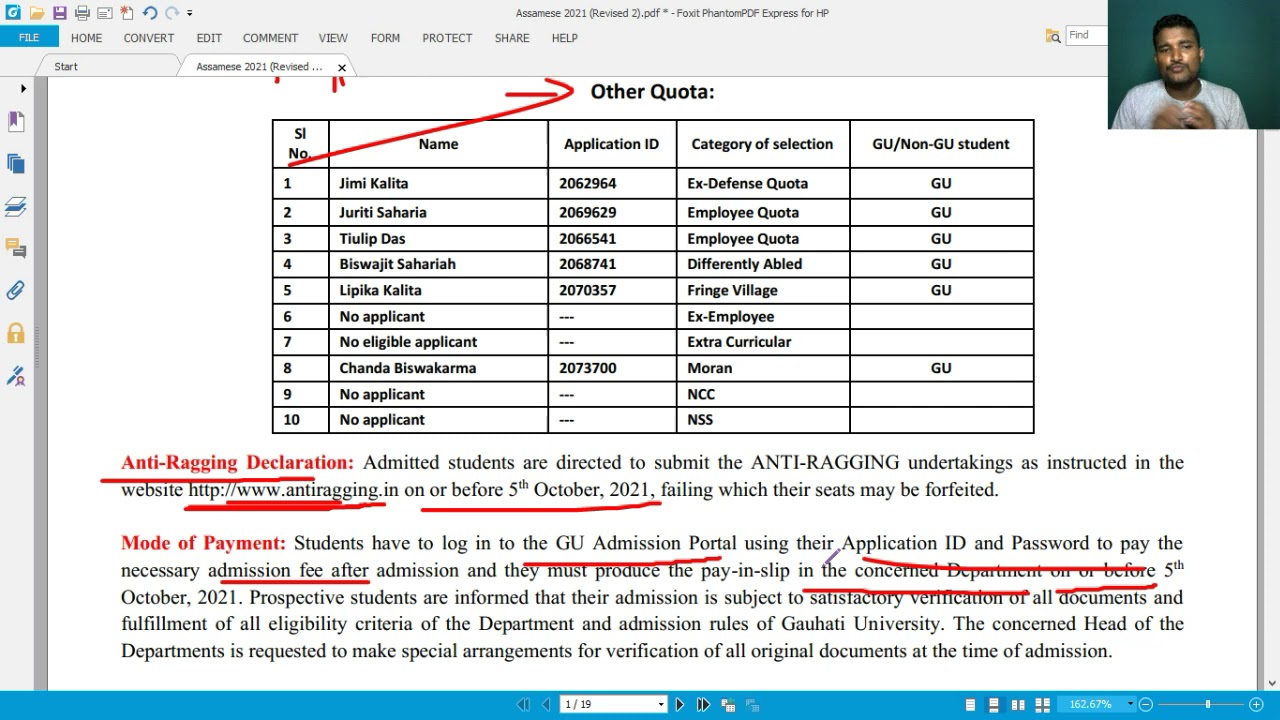Close the Assamese 2021 document tab
Viewport: 1280px width, 720px height.
tap(342, 68)
